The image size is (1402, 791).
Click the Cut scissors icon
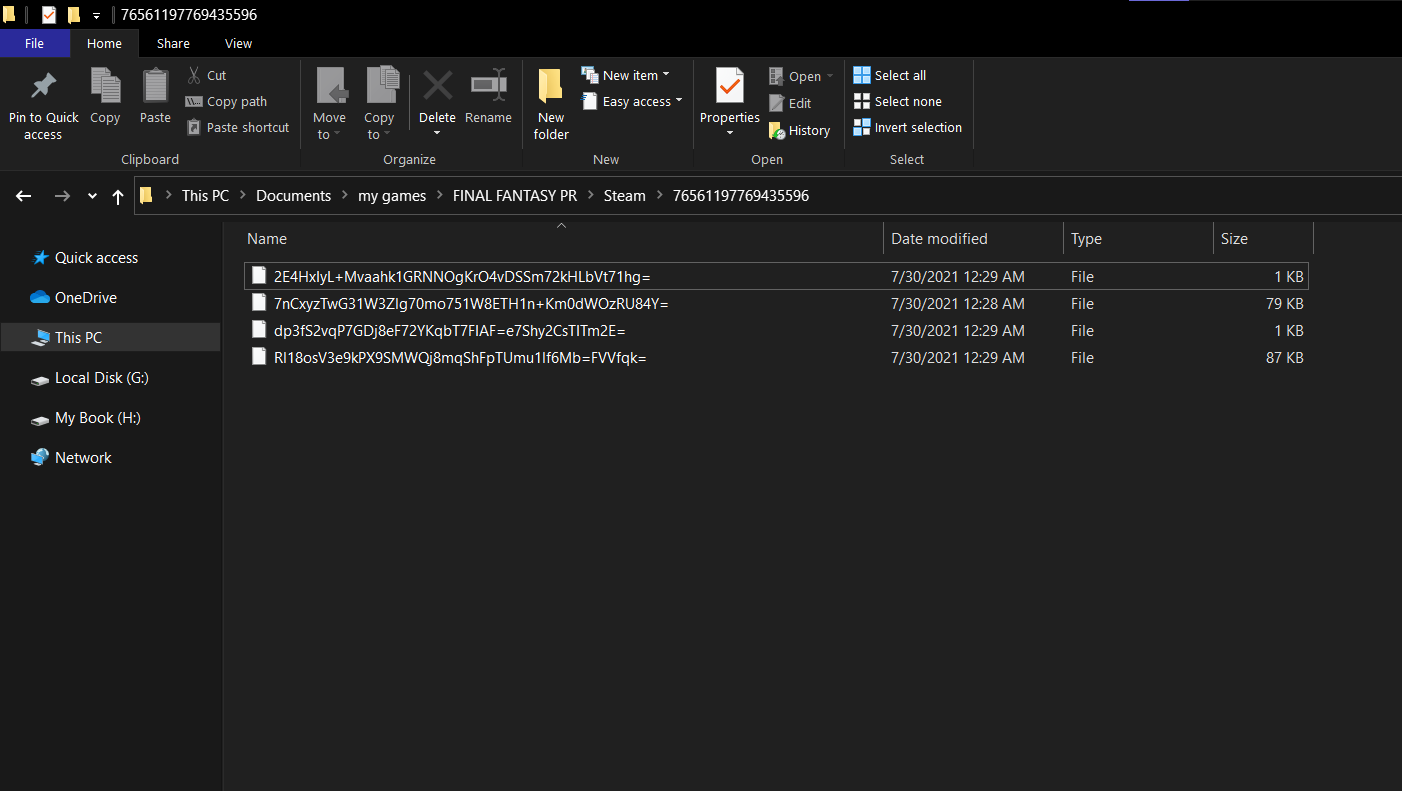[195, 75]
